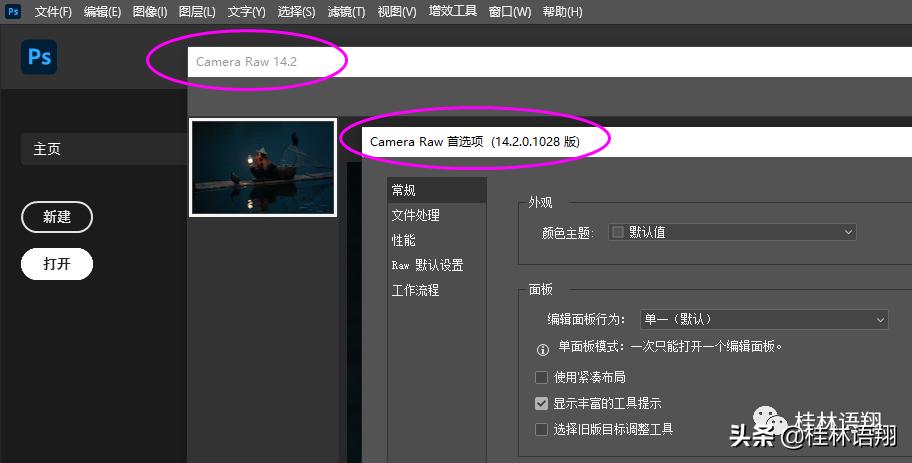The width and height of the screenshot is (912, 463).
Task: Open the 颜色主题 dropdown
Action: click(x=732, y=232)
